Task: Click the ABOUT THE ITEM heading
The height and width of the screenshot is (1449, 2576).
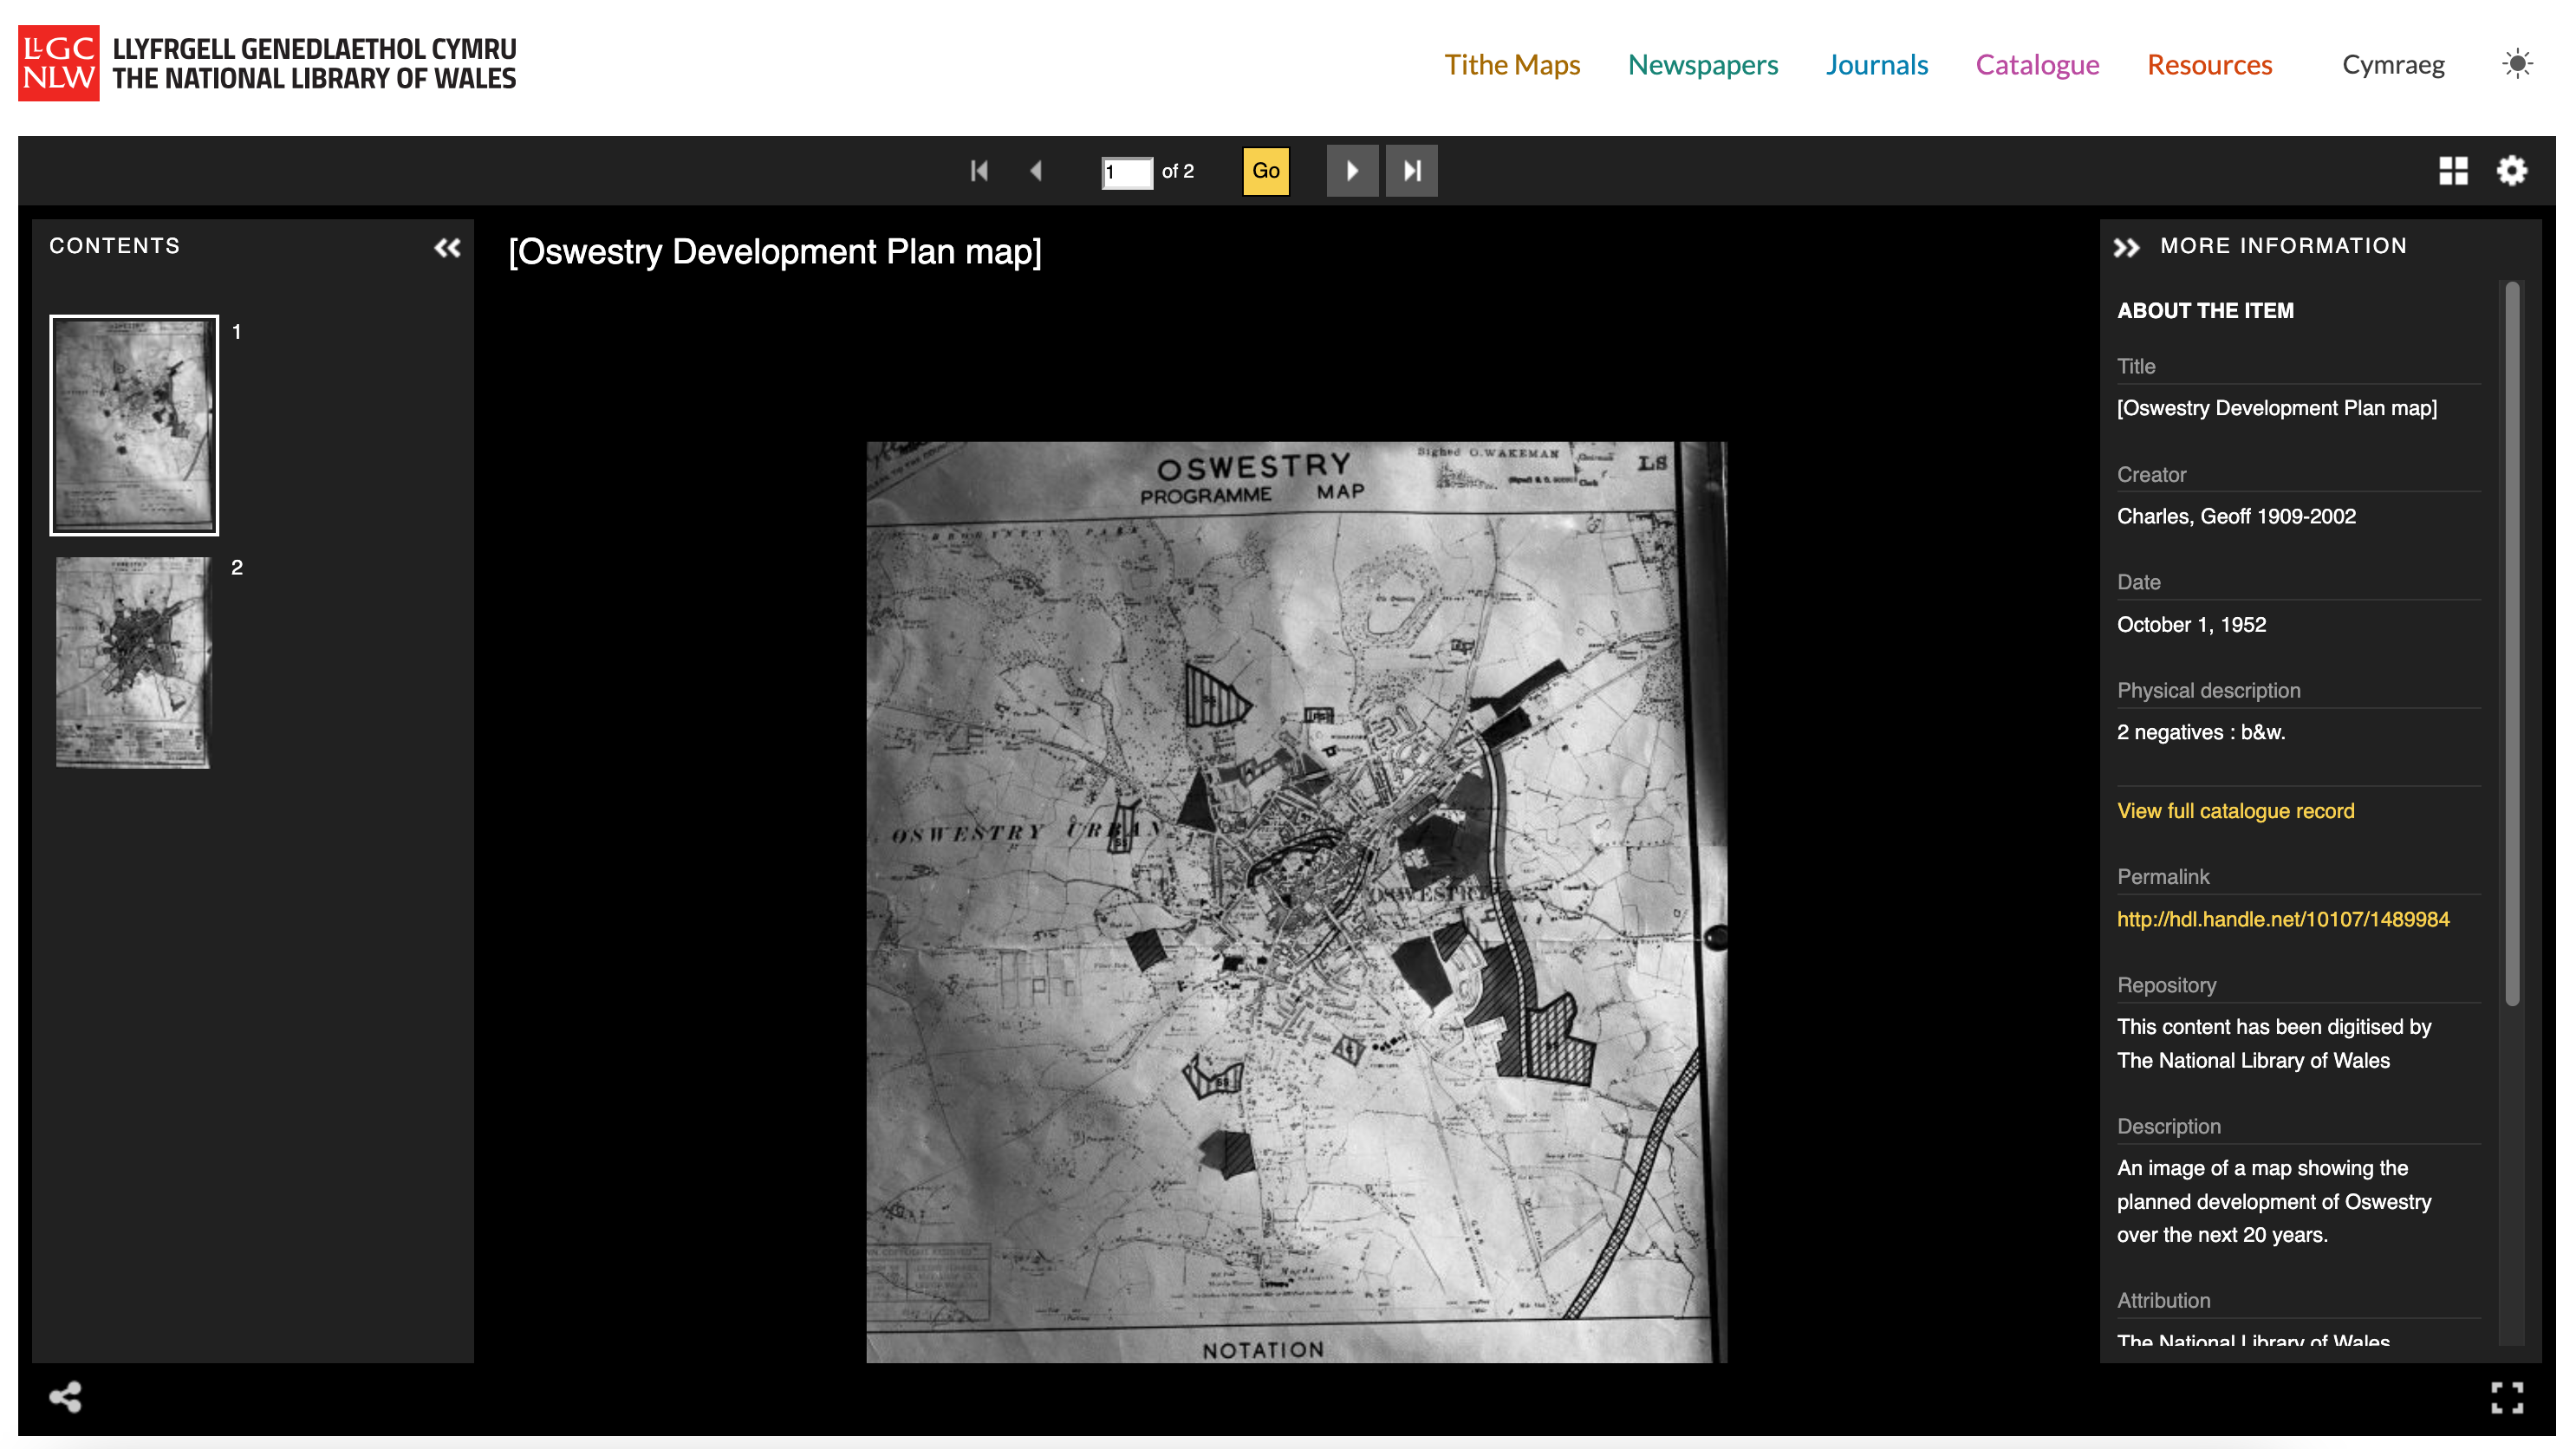Action: [x=2205, y=311]
